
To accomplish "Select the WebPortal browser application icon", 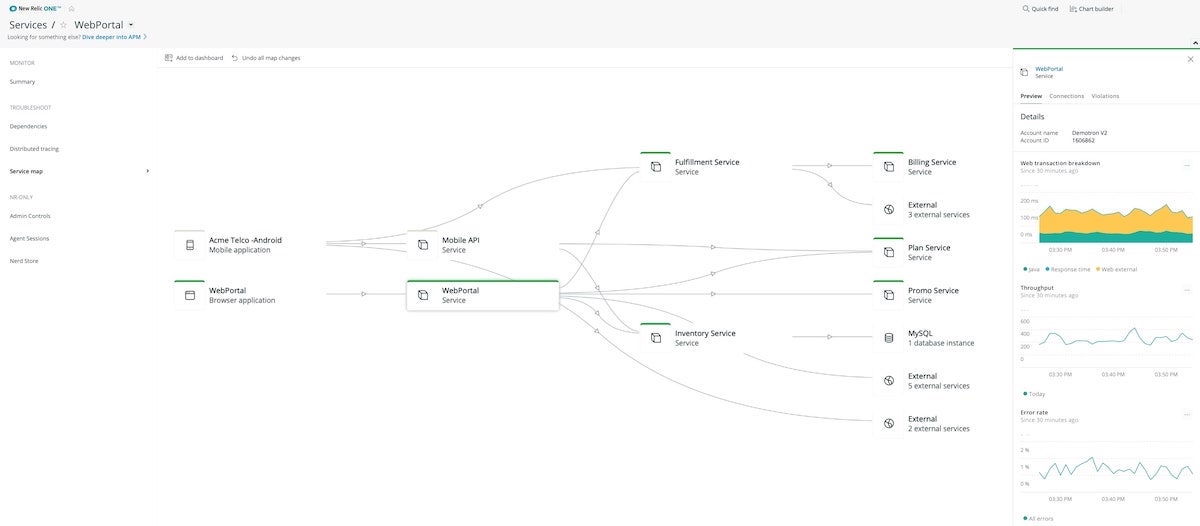I will click(x=190, y=296).
